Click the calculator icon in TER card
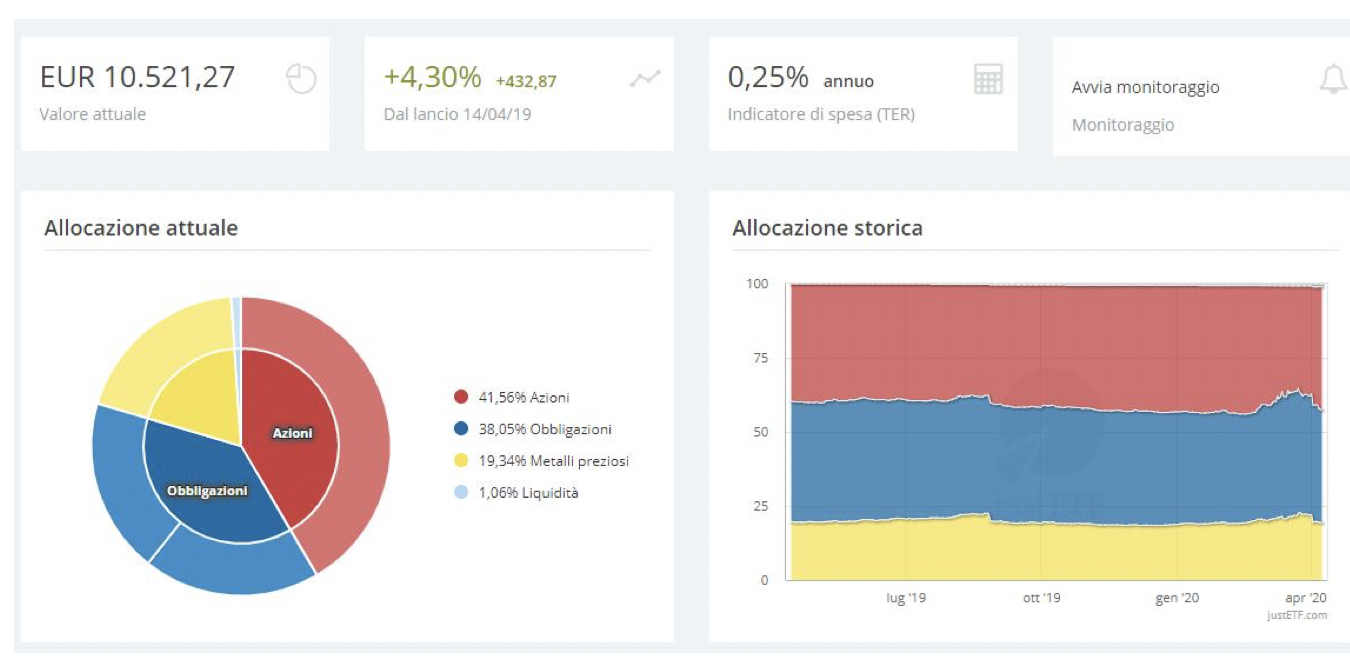Image resolution: width=1350 pixels, height=670 pixels. tap(988, 79)
